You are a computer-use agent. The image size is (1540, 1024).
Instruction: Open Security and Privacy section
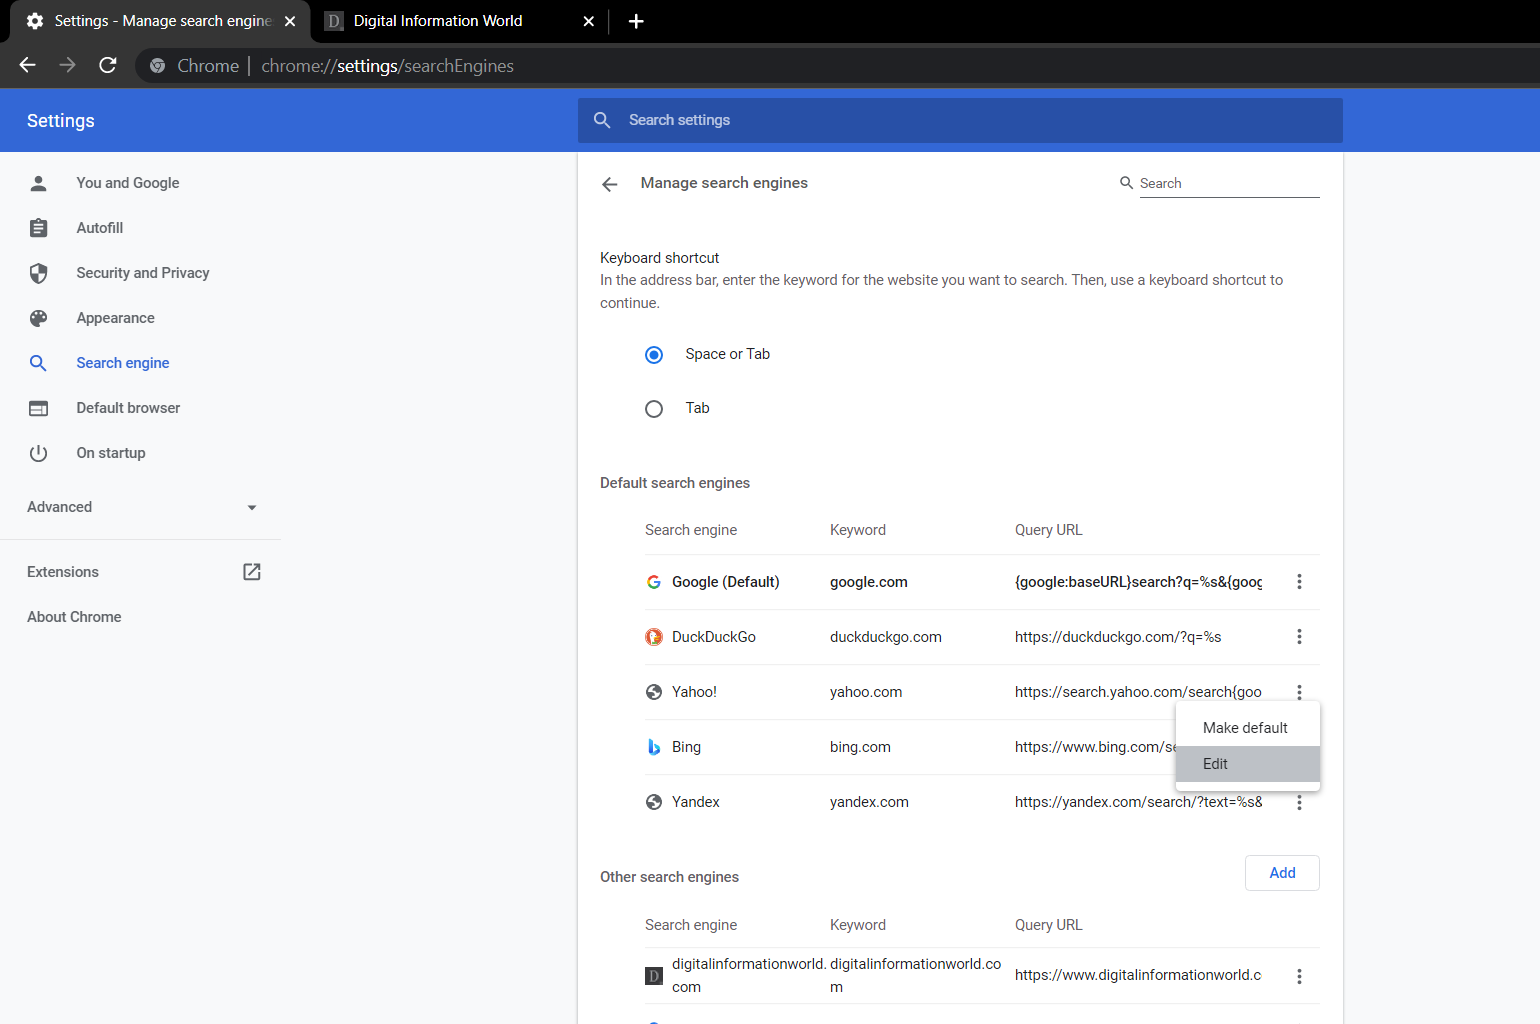point(143,273)
